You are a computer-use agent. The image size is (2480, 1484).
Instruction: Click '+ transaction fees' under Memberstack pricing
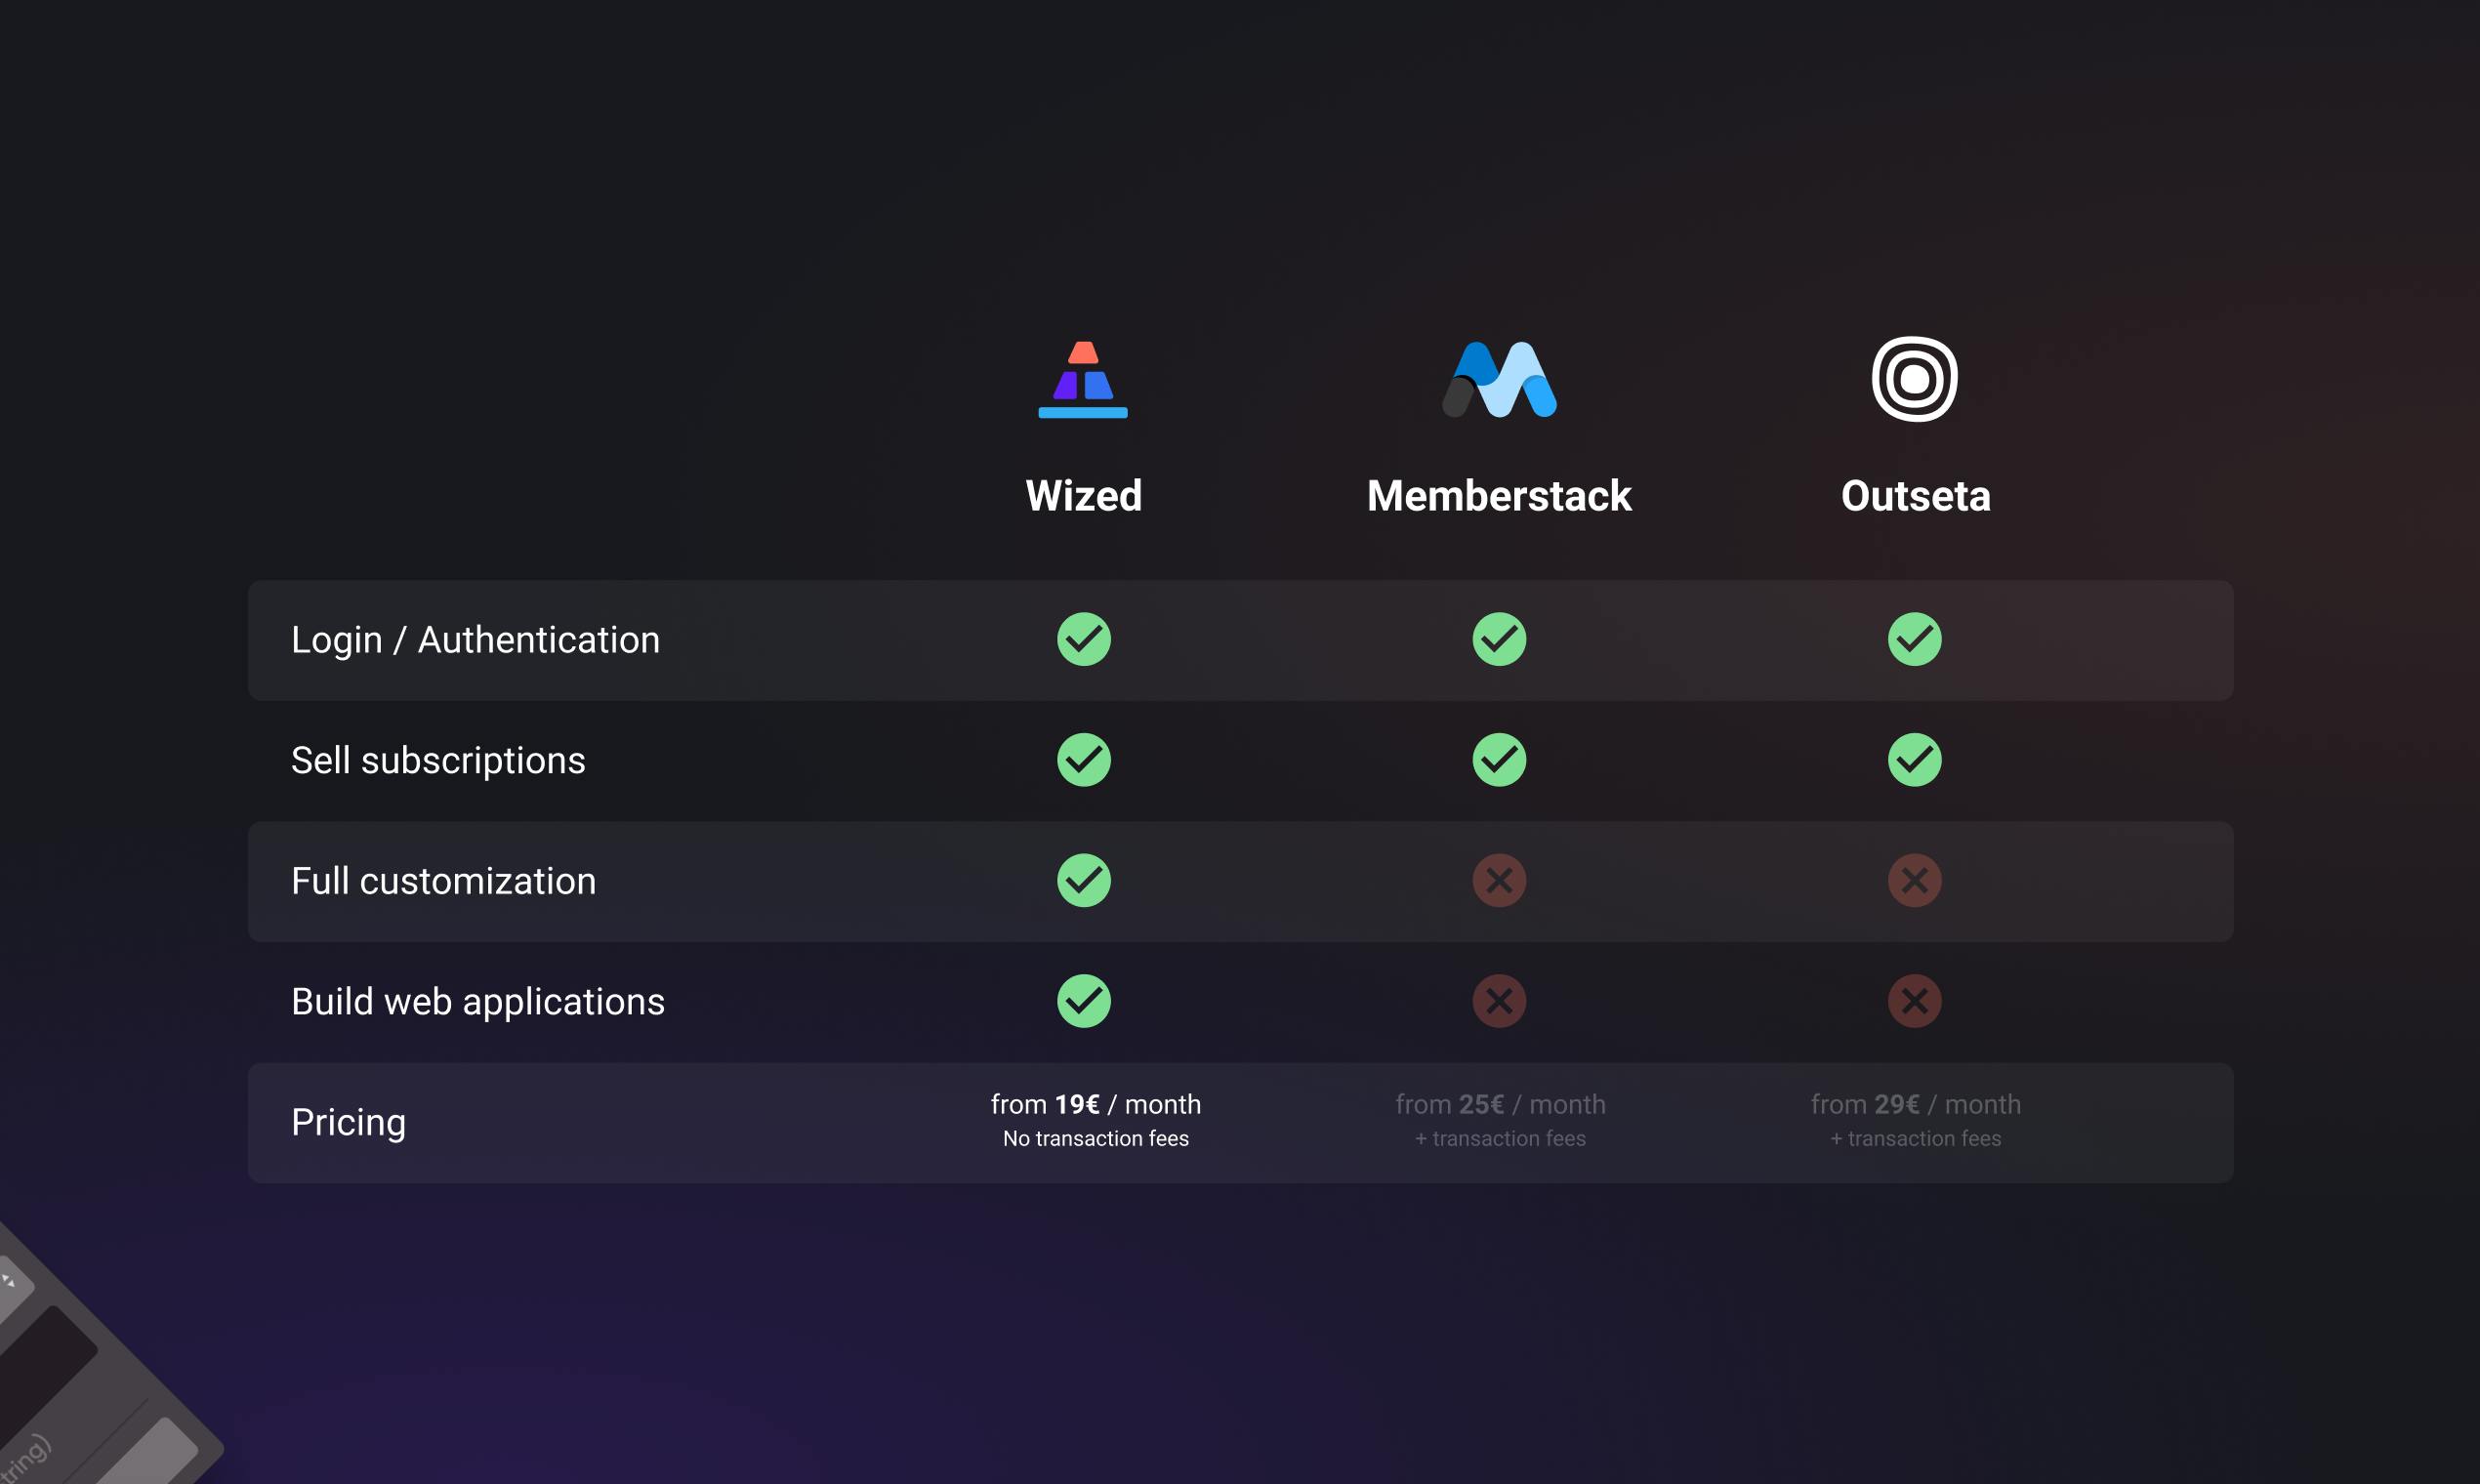tap(1500, 1139)
